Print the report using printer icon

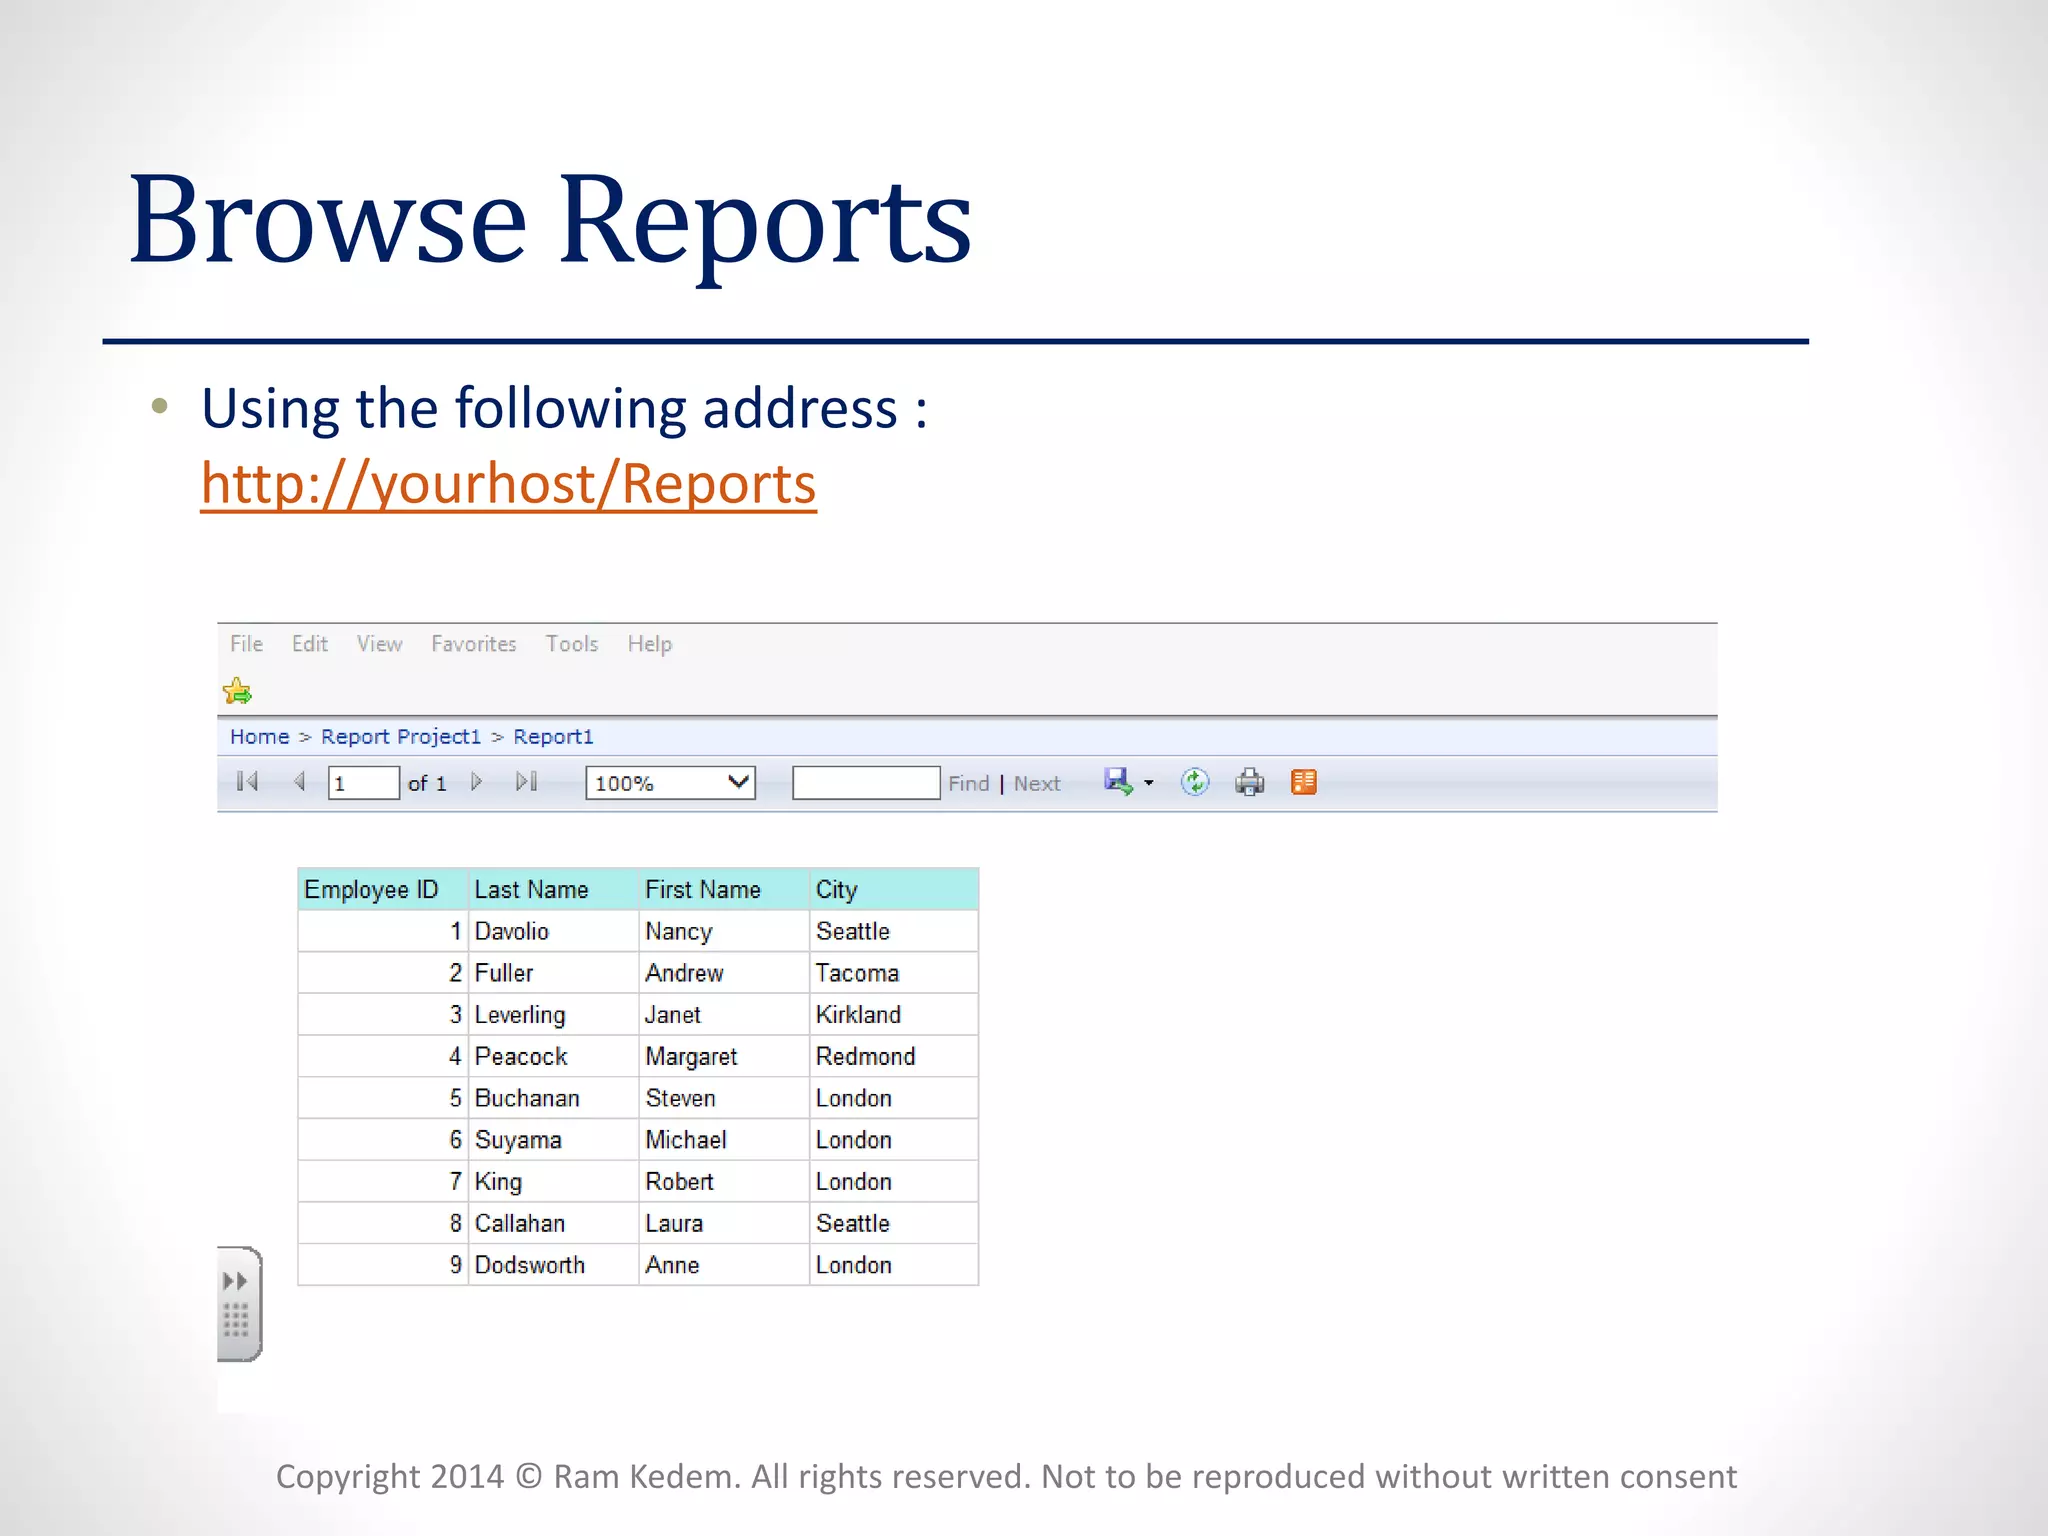tap(1249, 782)
